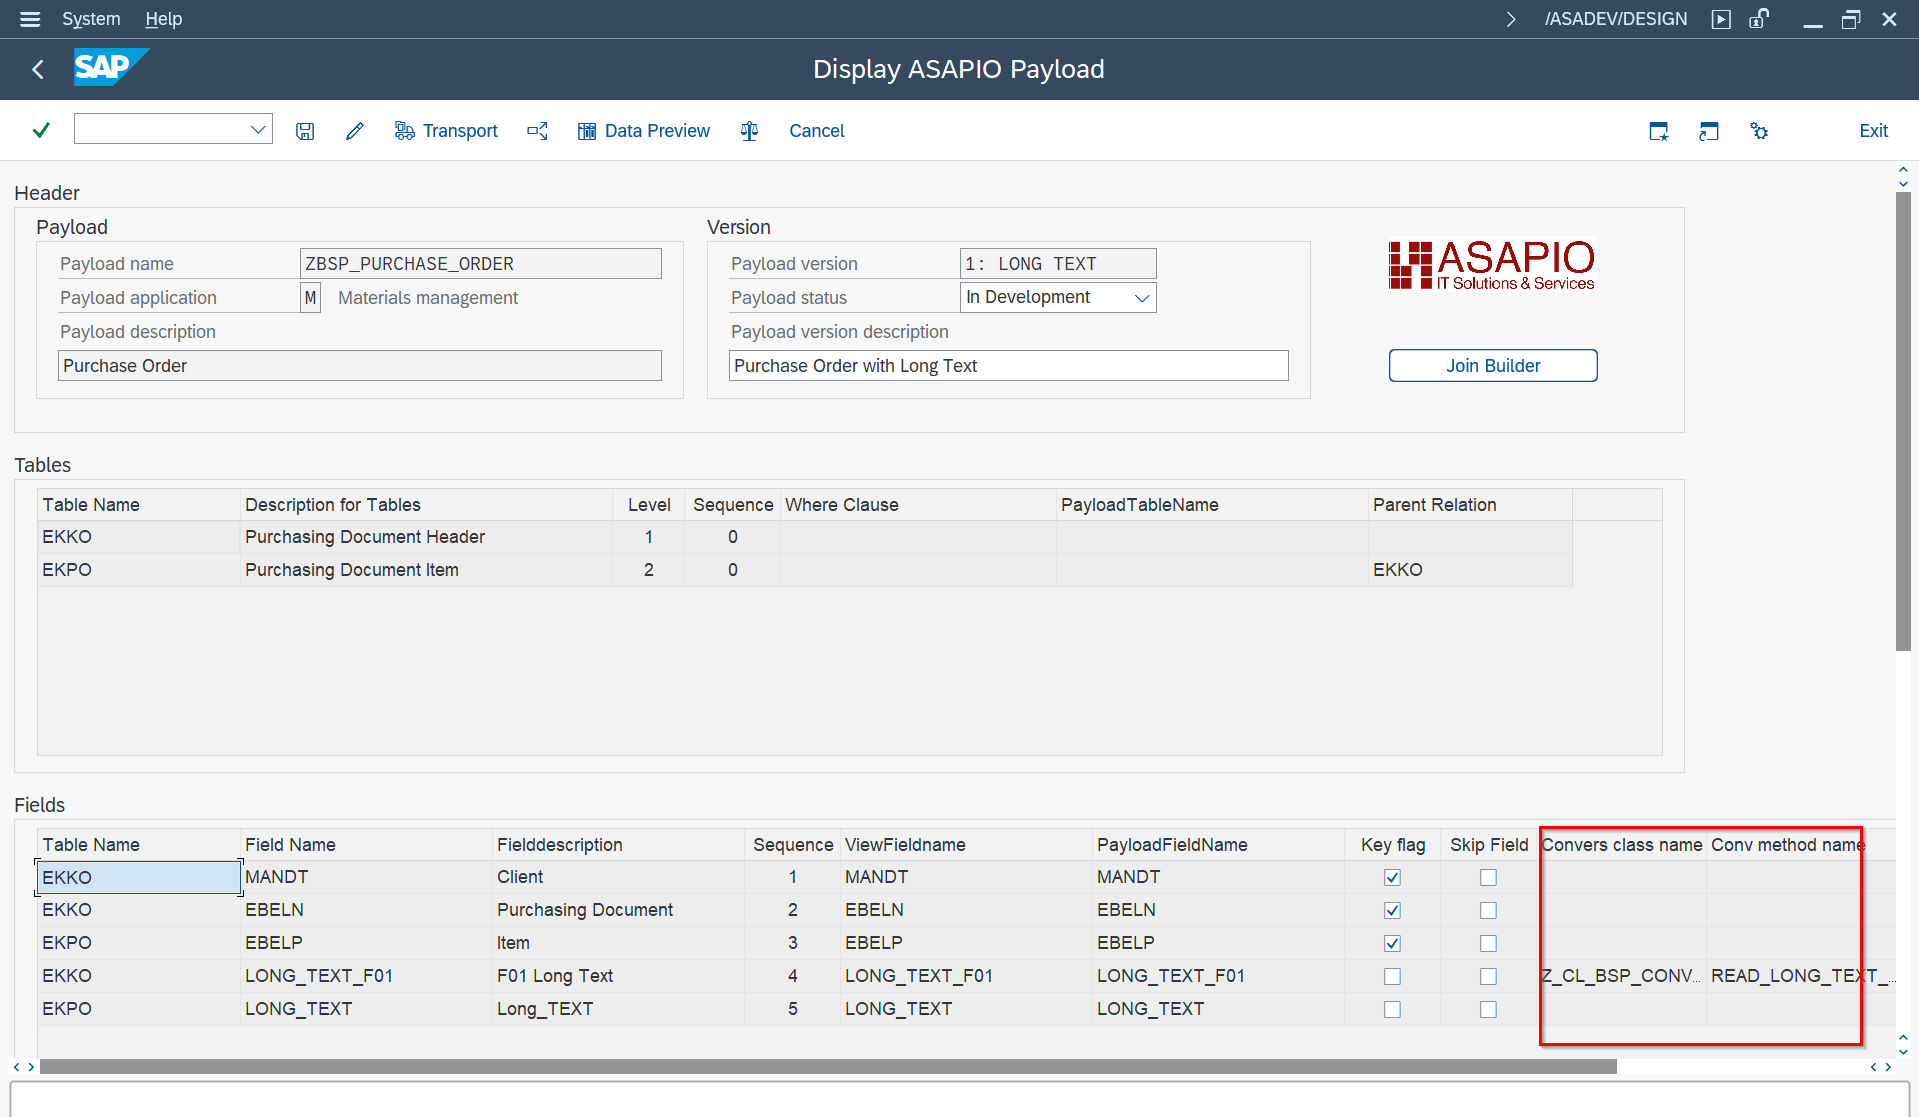
Task: Click the Transport button label
Action: pyautogui.click(x=460, y=131)
